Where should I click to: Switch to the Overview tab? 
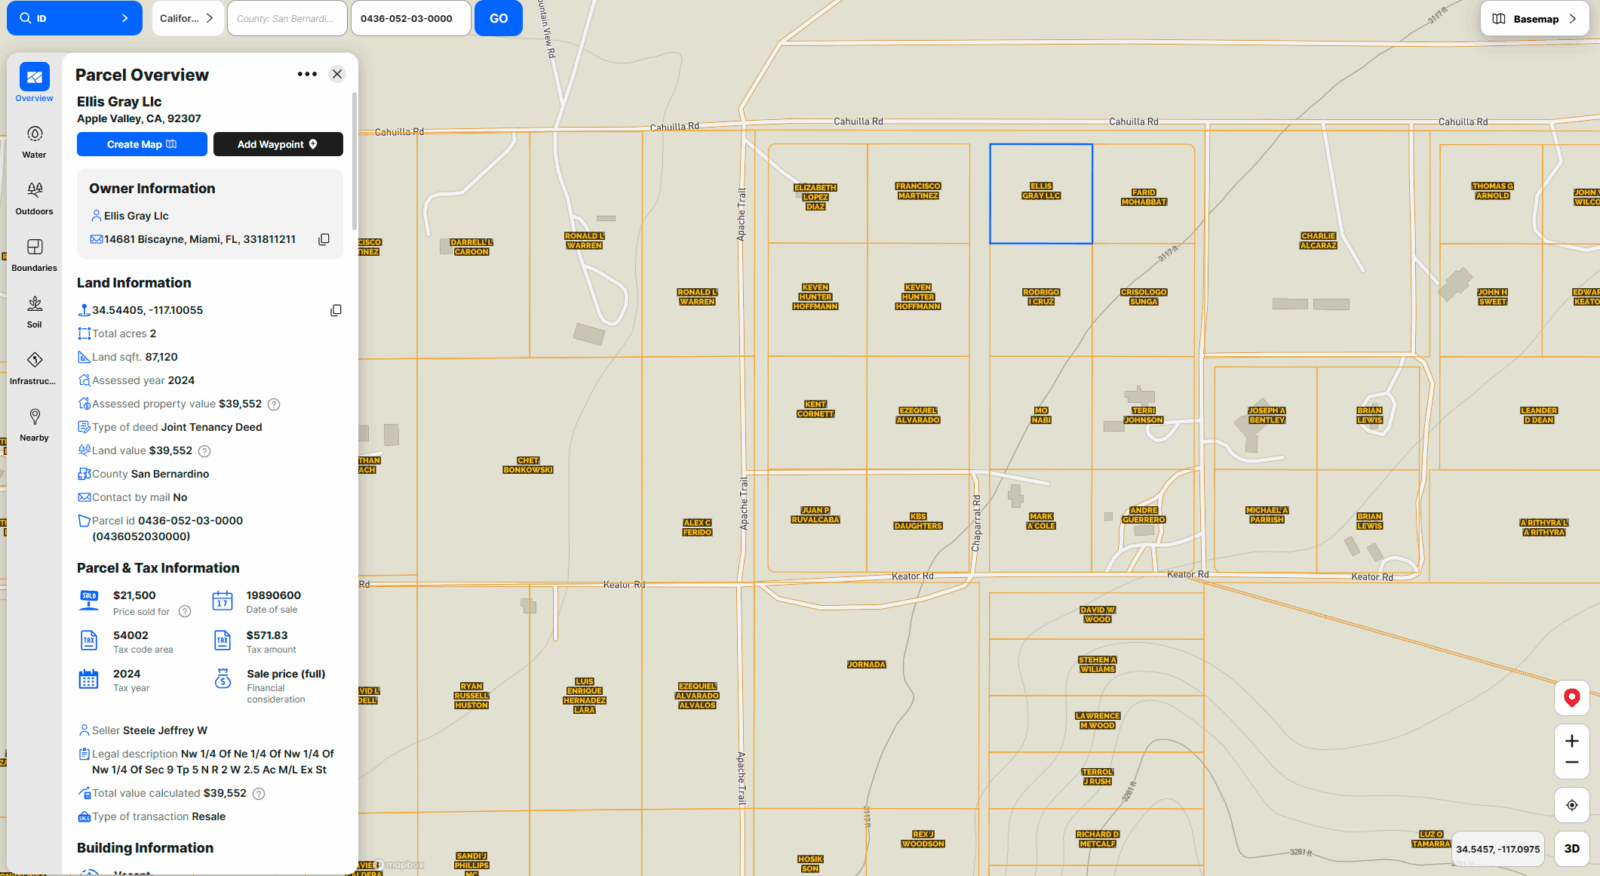[34, 83]
